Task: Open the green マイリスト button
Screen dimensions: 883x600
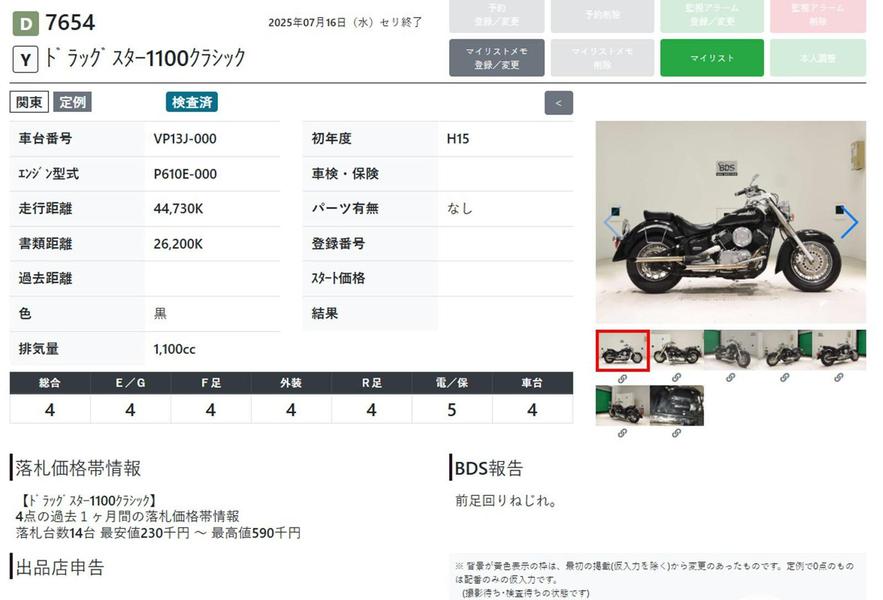Action: tap(711, 58)
